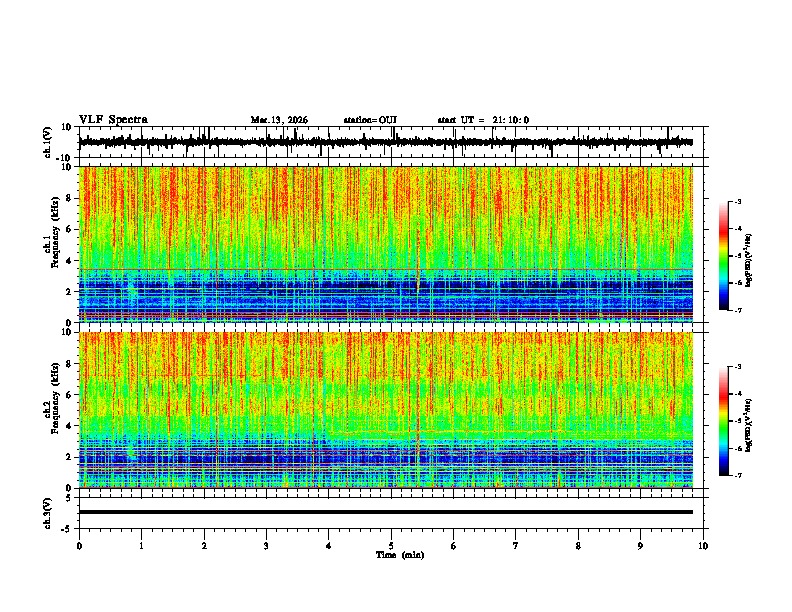Click the "8" kHz tick of ch.2 spectrogram
Image resolution: width=792 pixels, height=612 pixels.
[69, 364]
